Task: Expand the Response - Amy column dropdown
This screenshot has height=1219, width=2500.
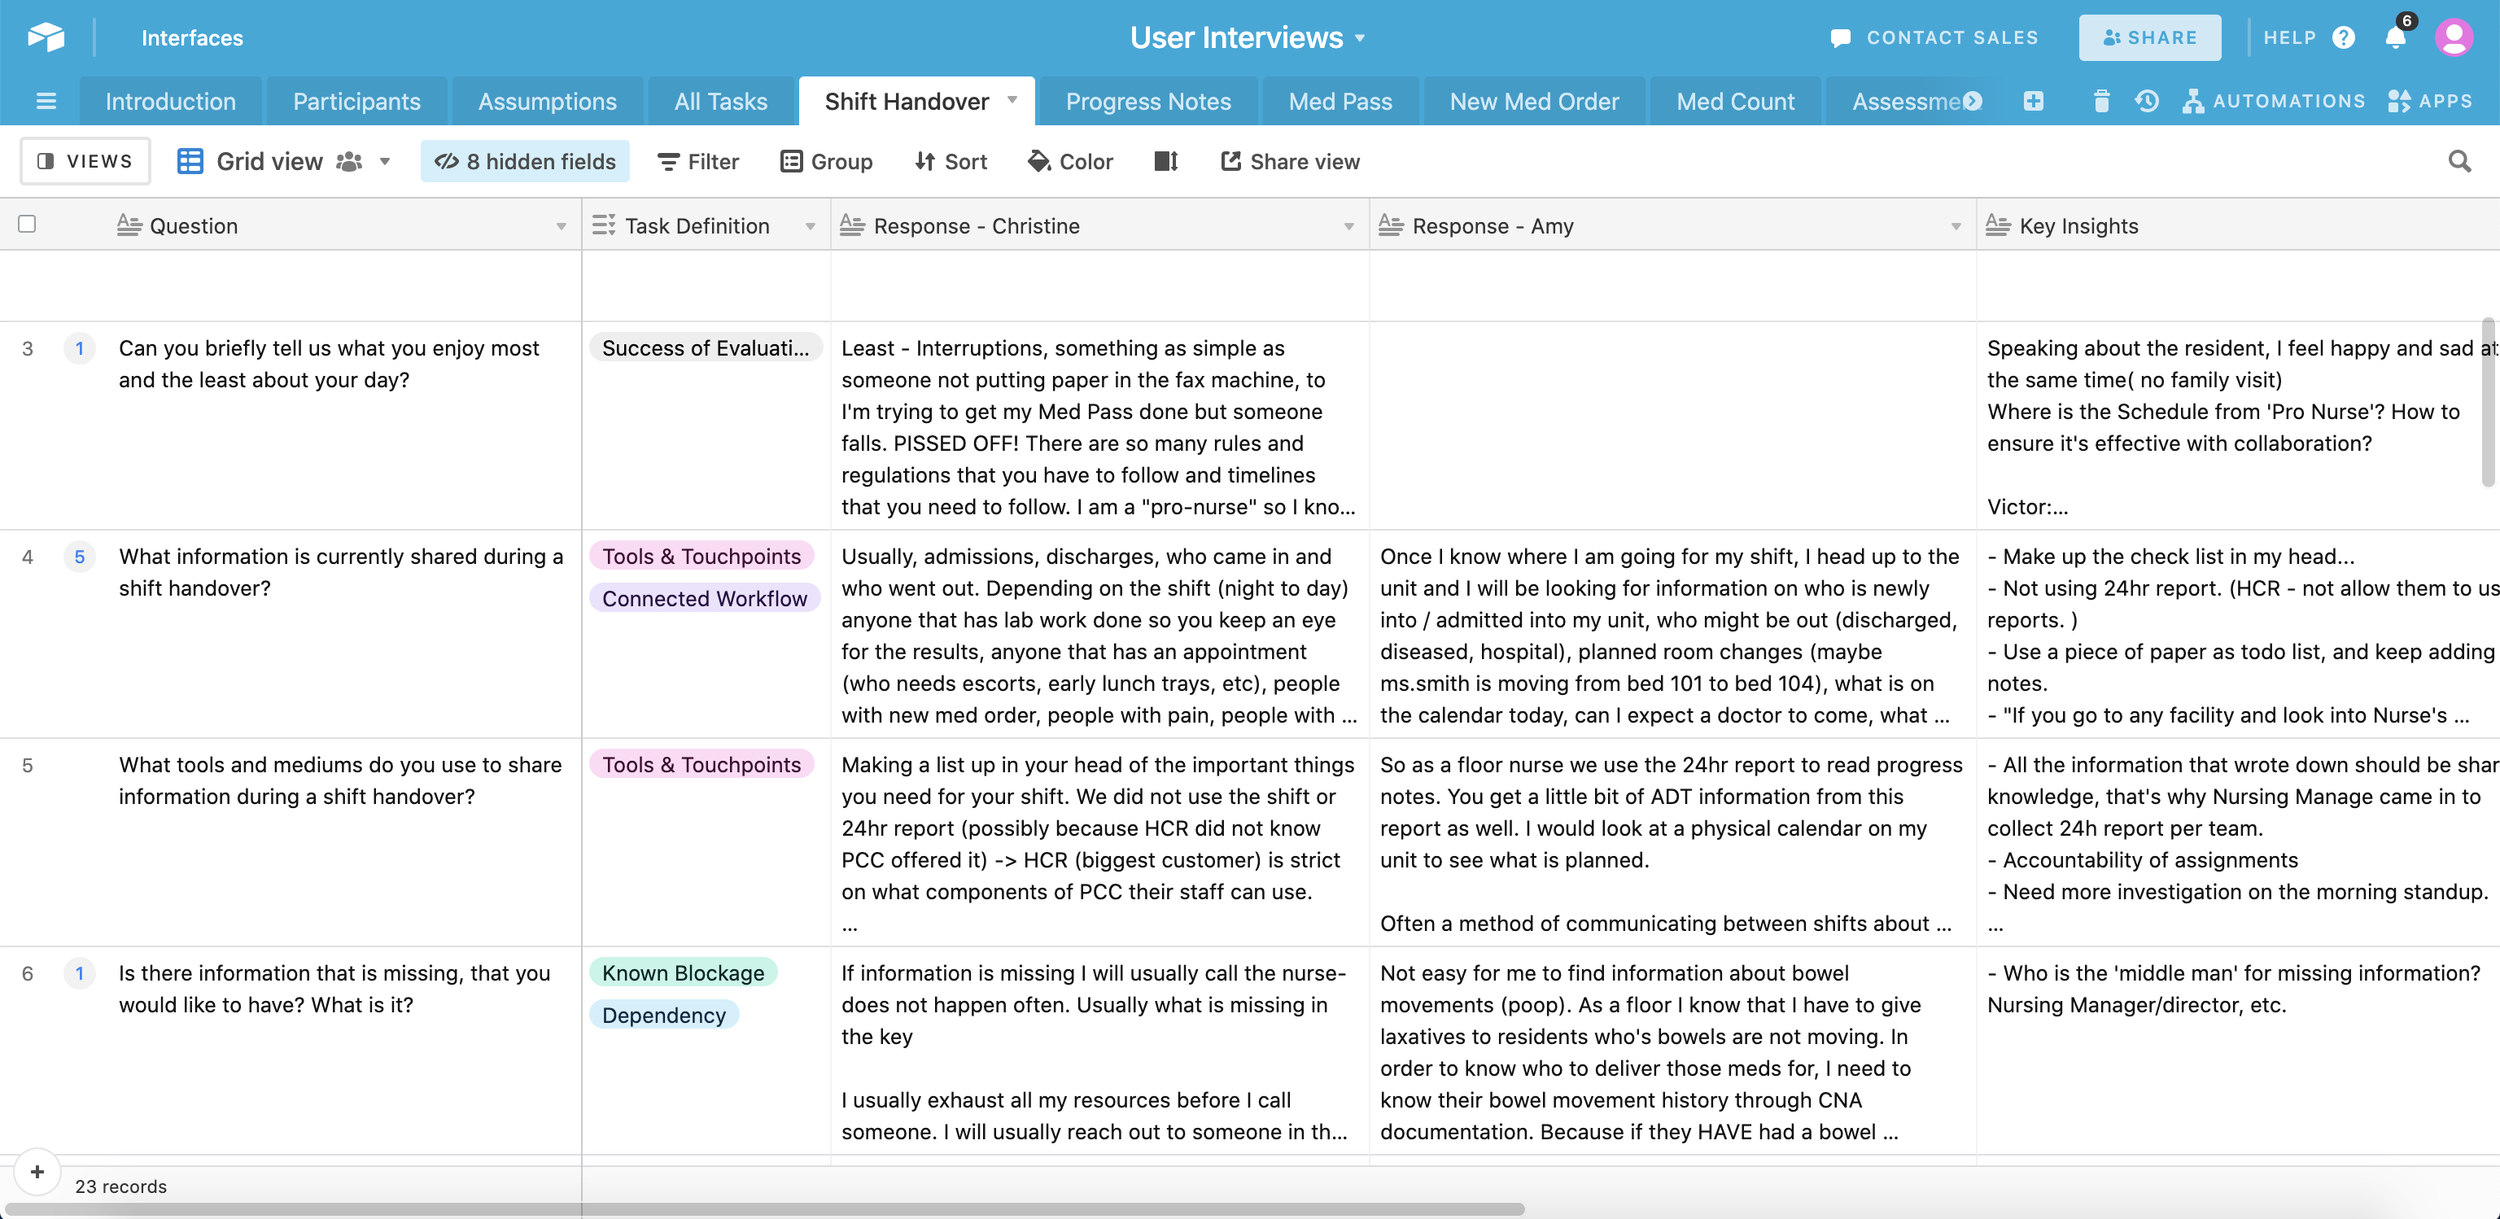Action: point(1955,227)
